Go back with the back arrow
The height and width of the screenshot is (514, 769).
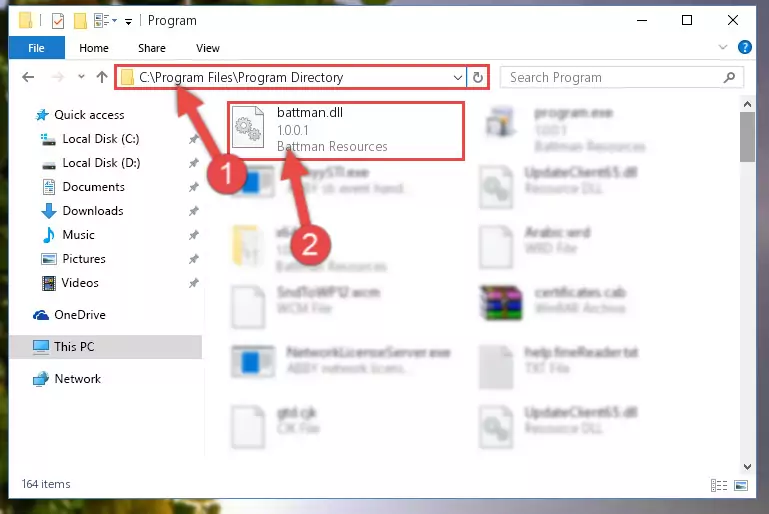point(28,77)
